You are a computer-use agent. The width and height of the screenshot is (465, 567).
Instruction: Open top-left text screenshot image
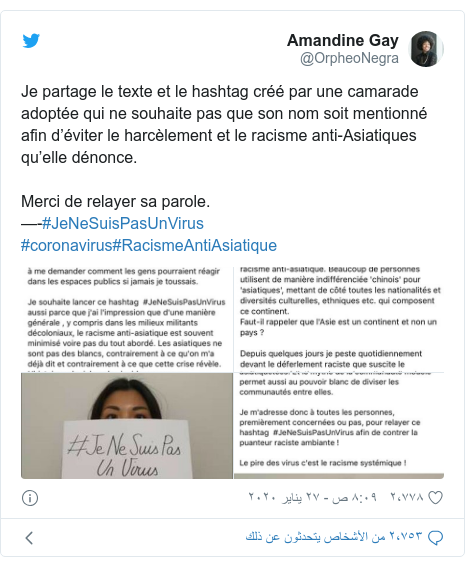point(127,320)
